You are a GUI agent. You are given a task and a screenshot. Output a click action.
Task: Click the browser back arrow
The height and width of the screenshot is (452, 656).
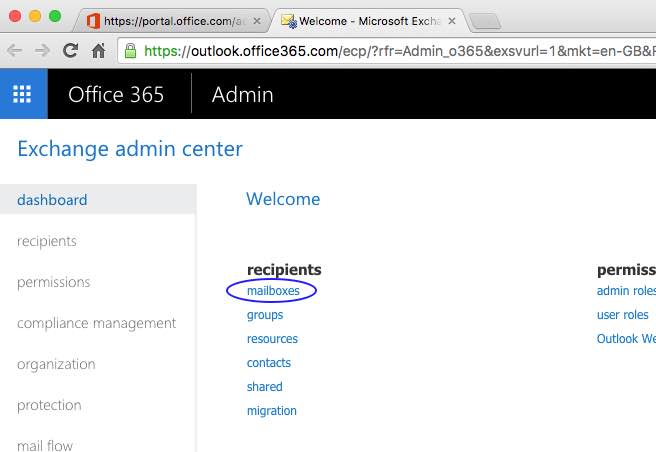pyautogui.click(x=15, y=51)
